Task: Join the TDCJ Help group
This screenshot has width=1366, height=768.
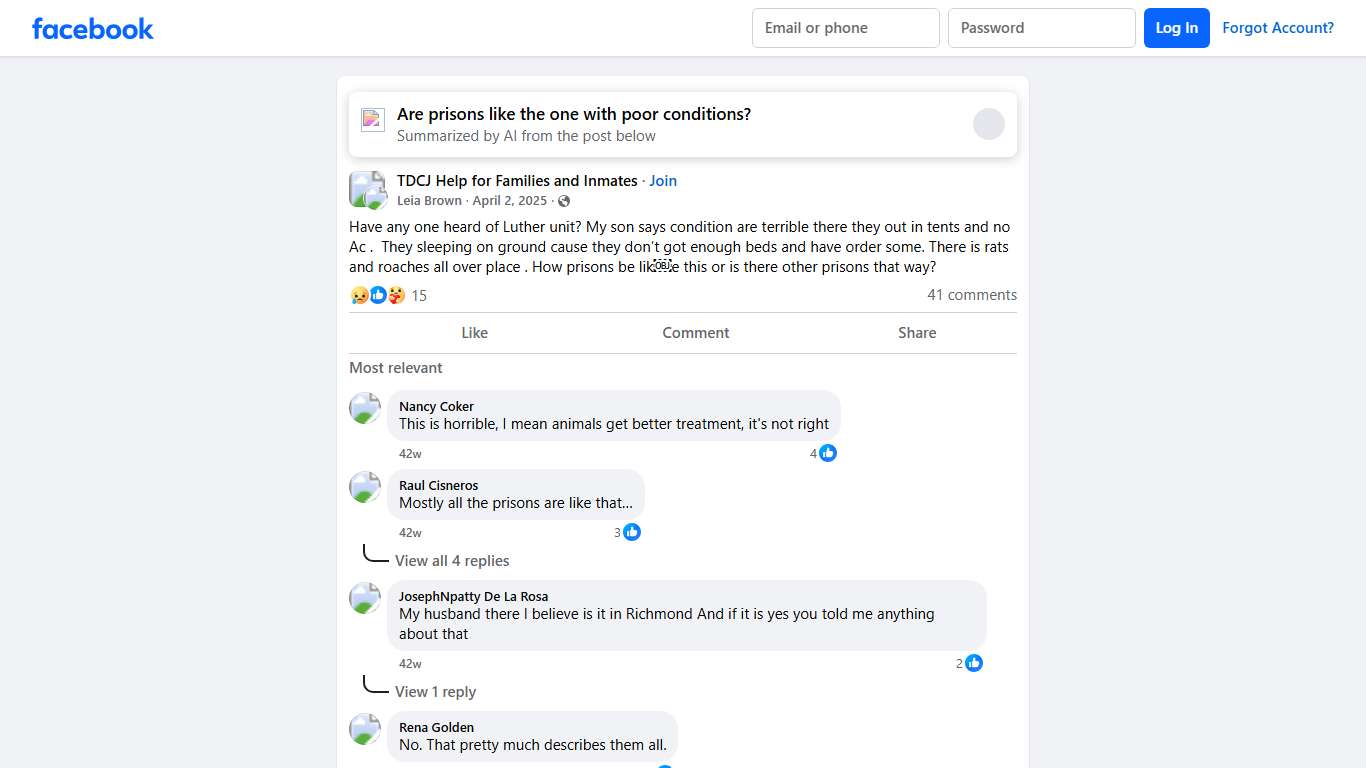Action: tap(663, 181)
